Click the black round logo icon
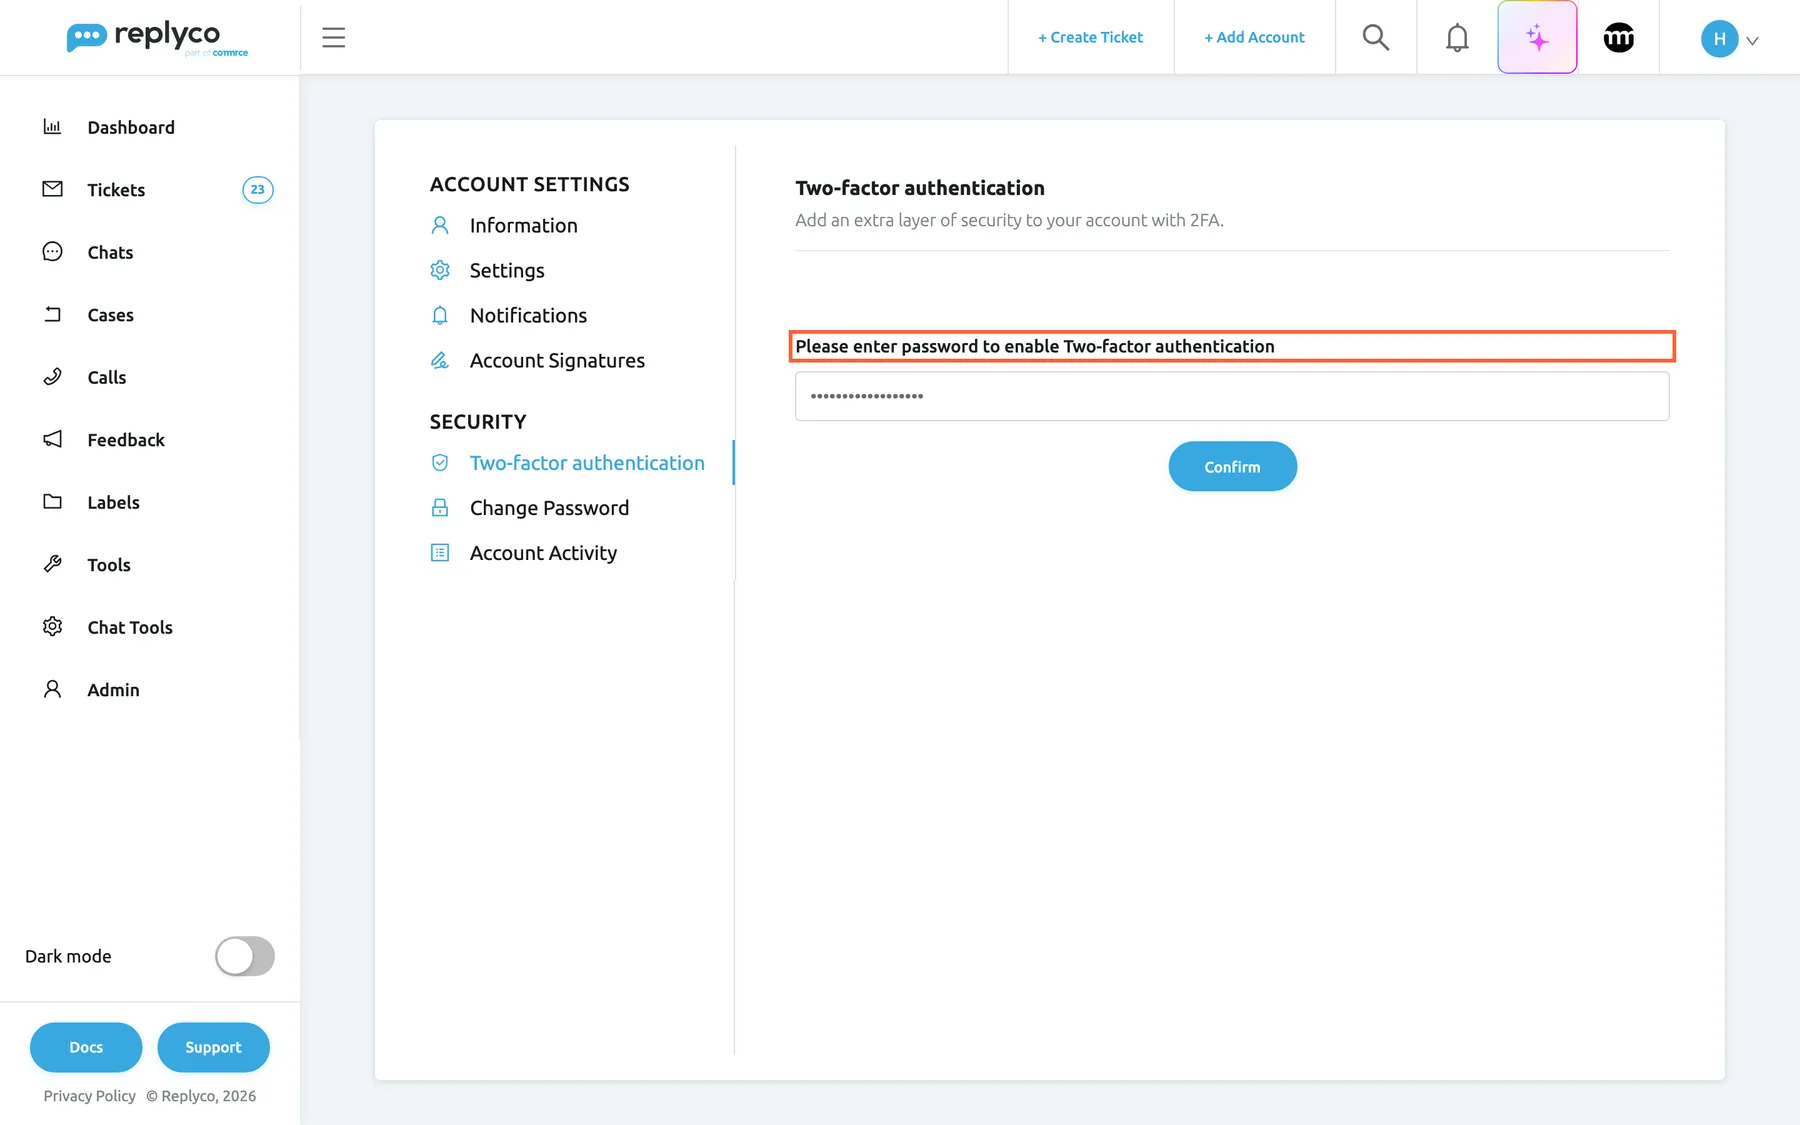Image resolution: width=1800 pixels, height=1125 pixels. pyautogui.click(x=1619, y=38)
